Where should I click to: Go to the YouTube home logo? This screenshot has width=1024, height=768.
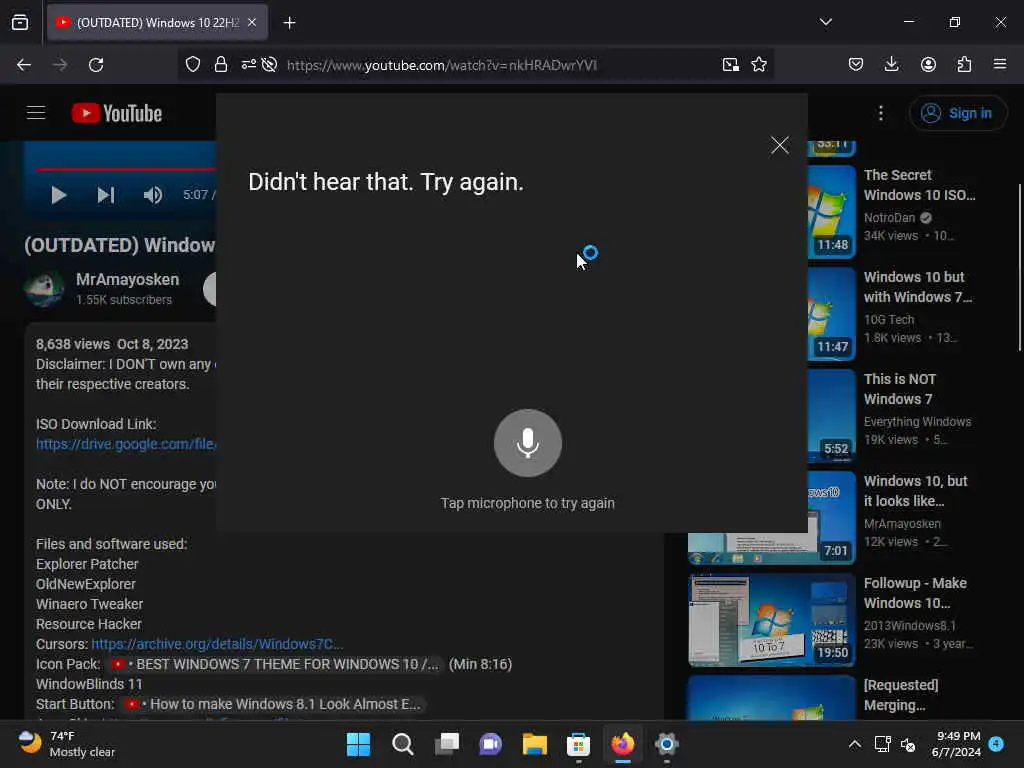pos(117,113)
